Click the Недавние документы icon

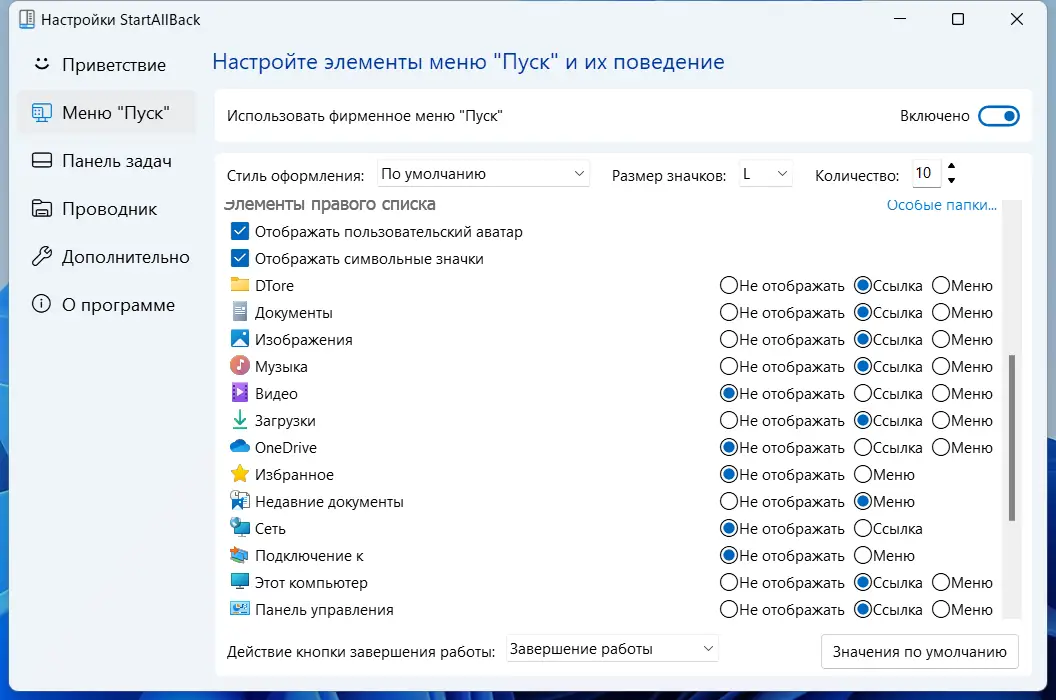point(240,501)
